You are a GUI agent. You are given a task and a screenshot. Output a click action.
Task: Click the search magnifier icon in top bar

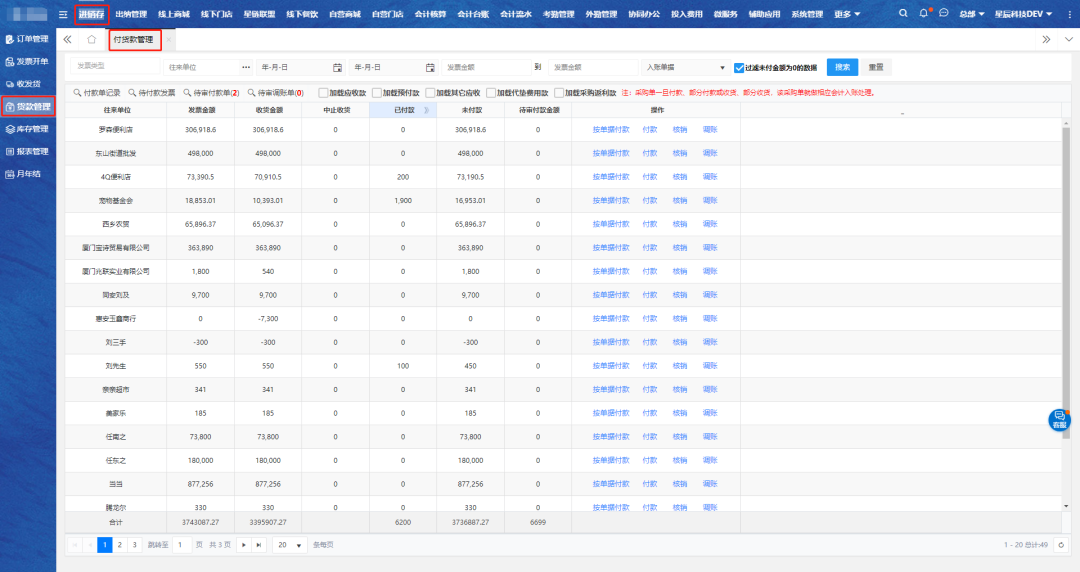point(904,14)
